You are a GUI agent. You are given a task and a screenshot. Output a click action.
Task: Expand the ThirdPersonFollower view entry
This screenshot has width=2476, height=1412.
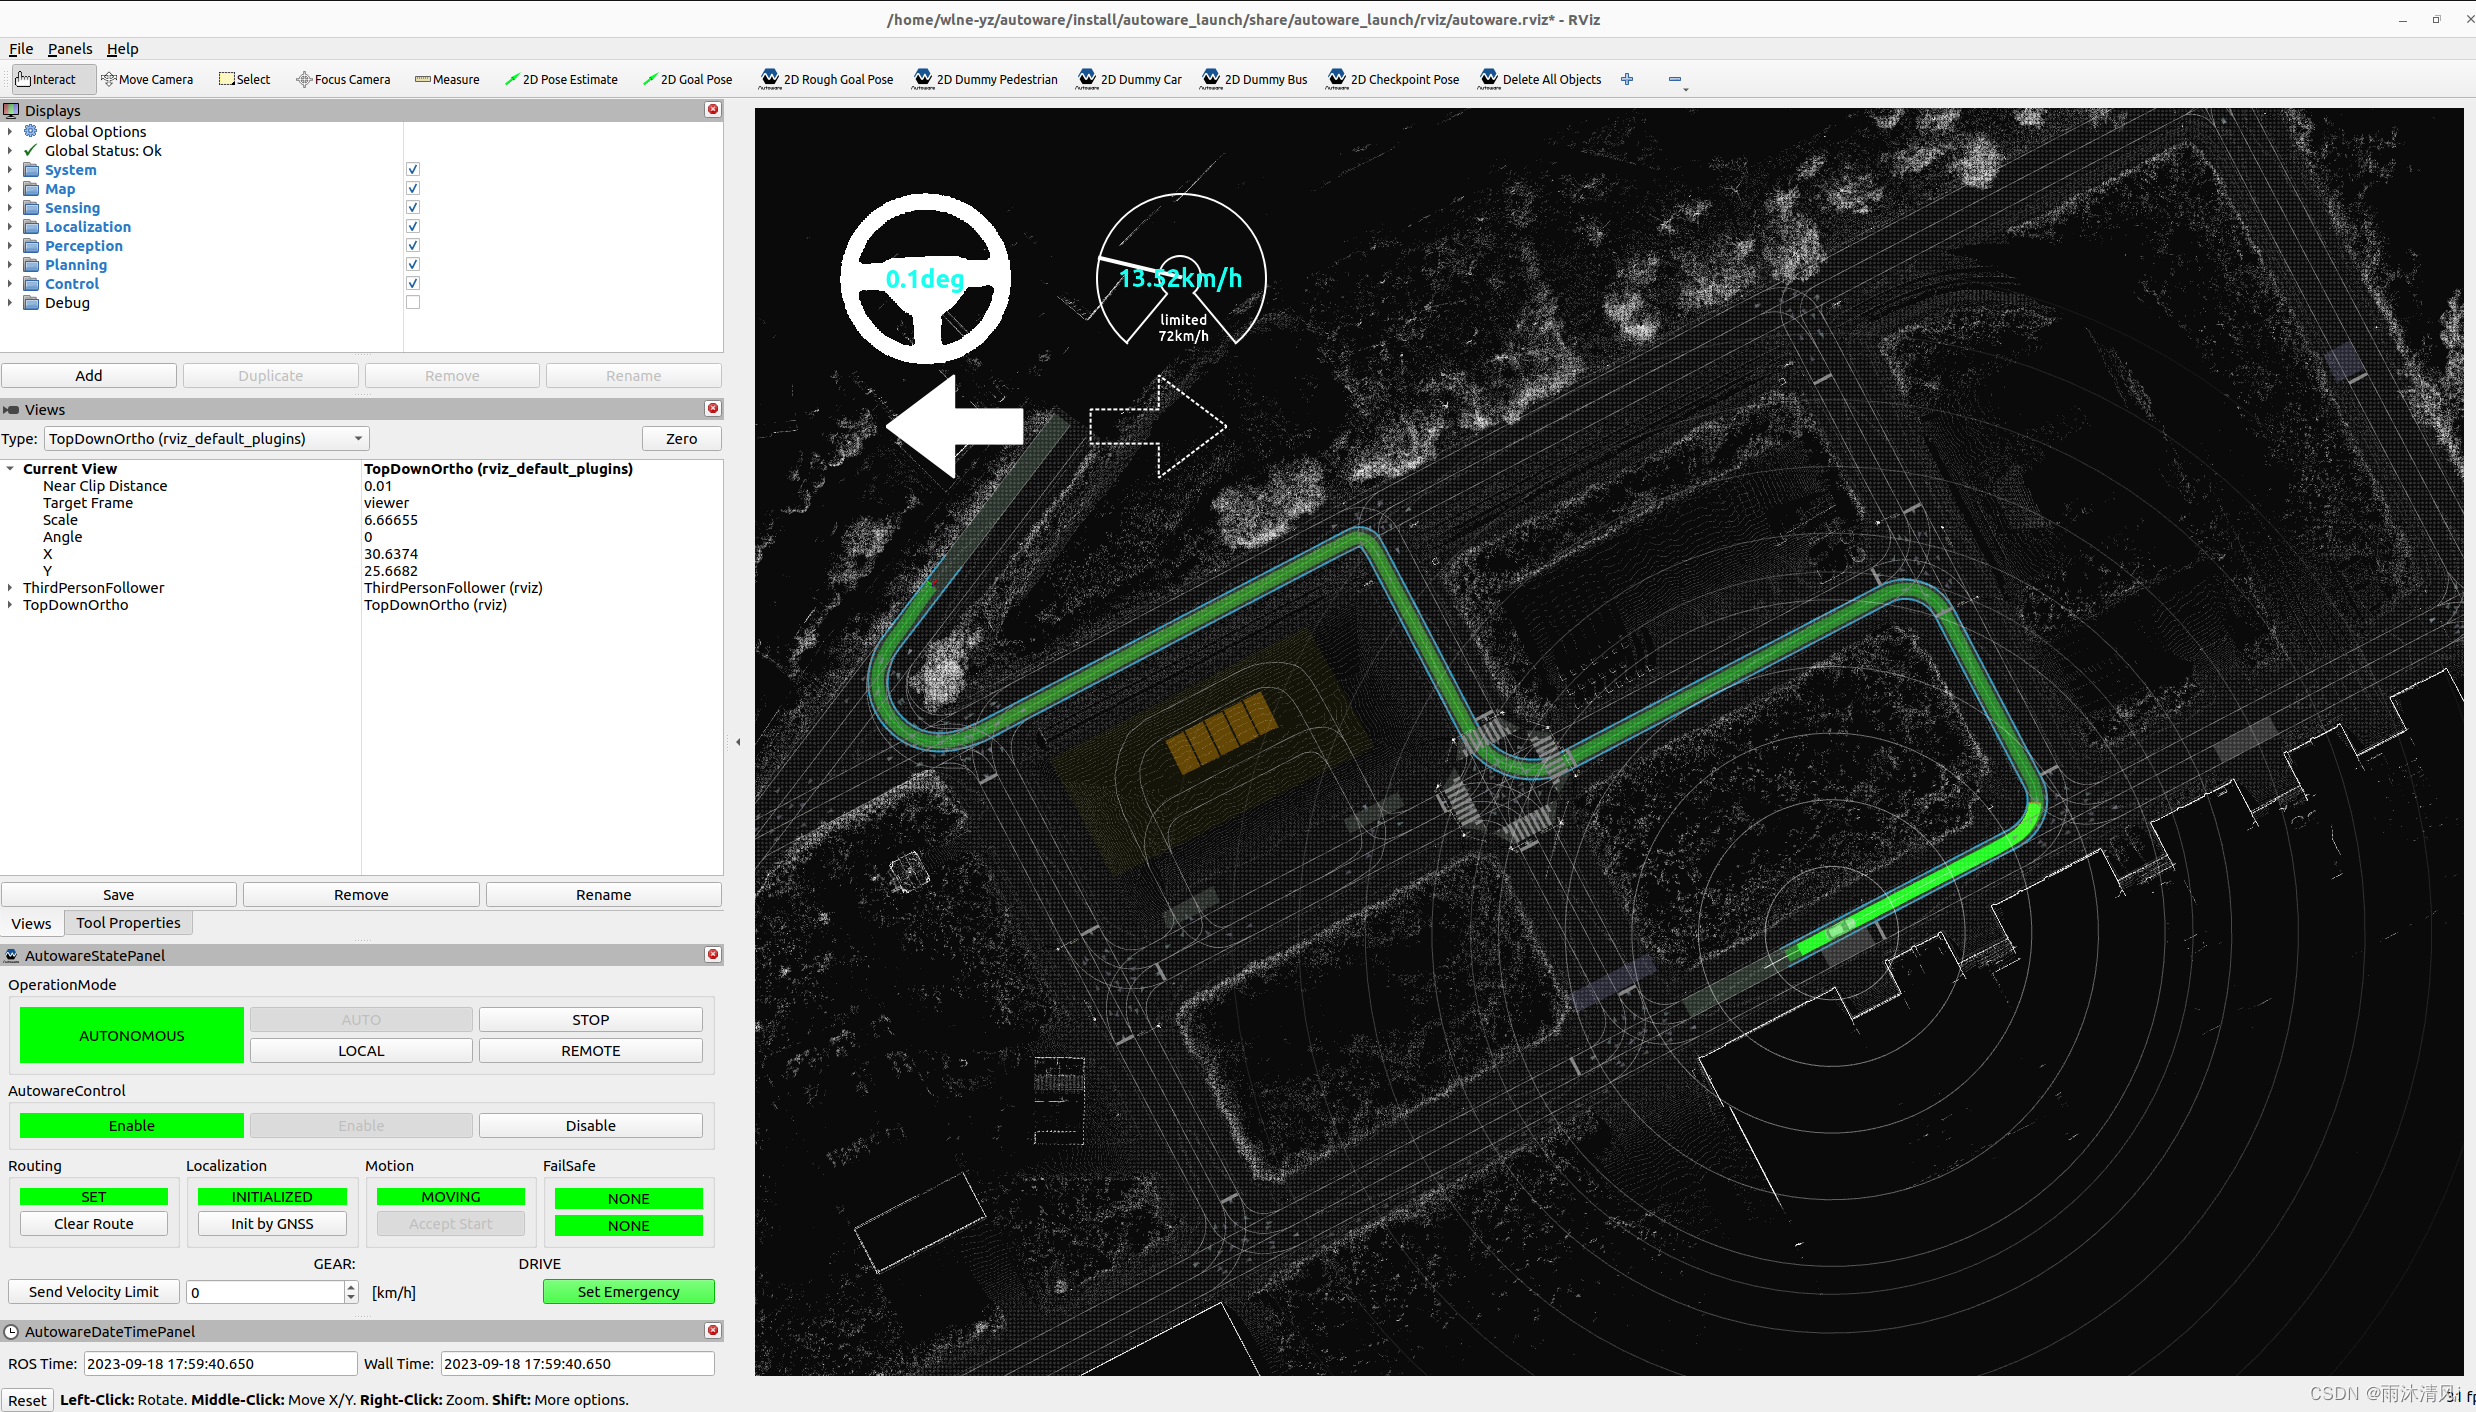point(10,588)
